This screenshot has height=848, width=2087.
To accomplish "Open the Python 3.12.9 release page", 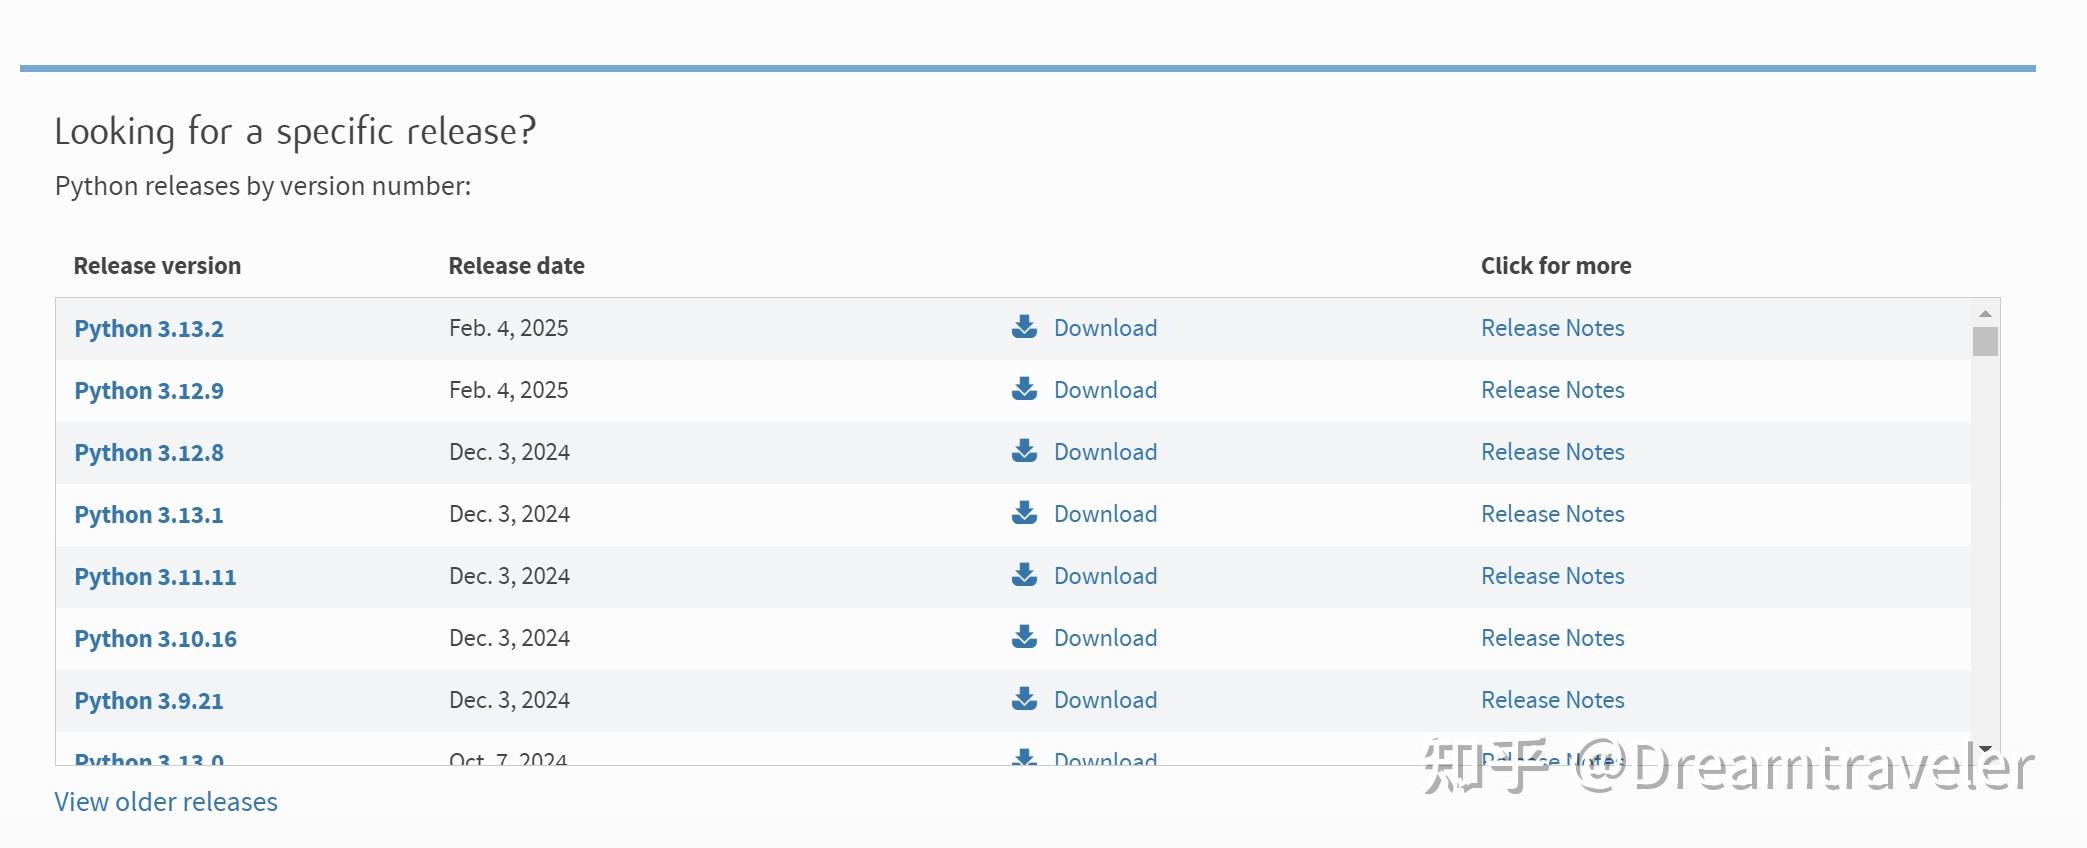I will (149, 391).
